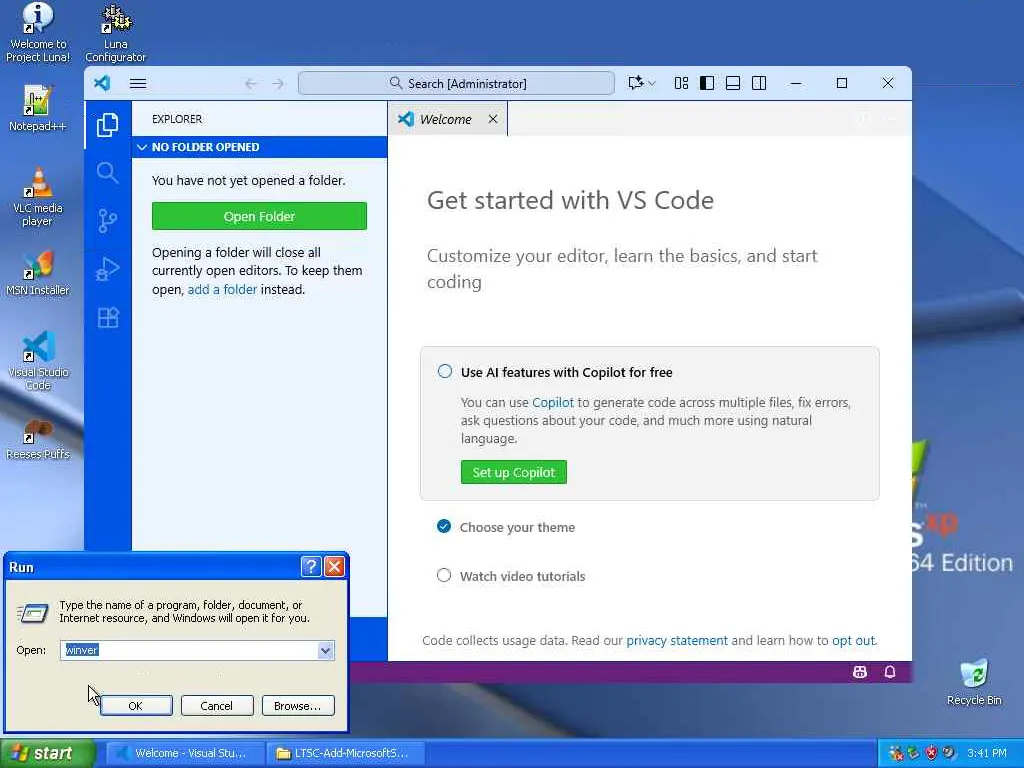Close the Run dialog

334,567
